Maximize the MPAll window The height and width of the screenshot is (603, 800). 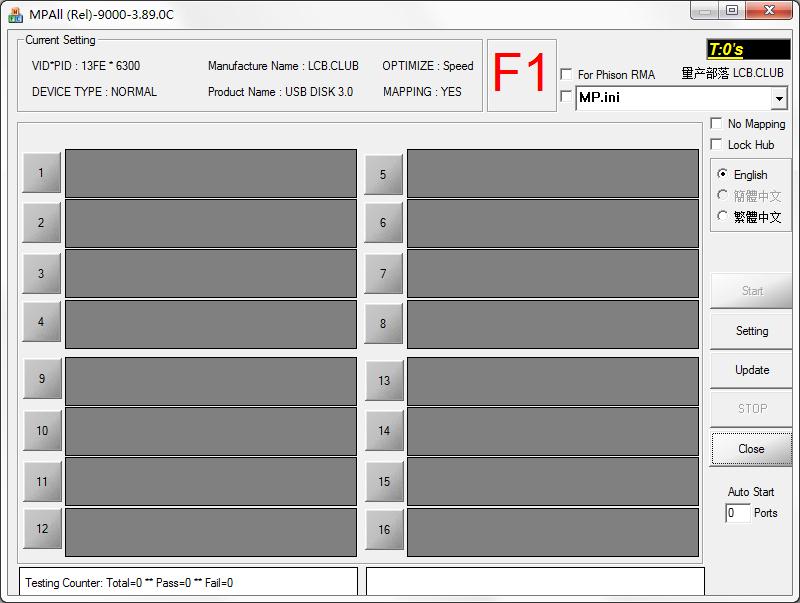click(732, 10)
